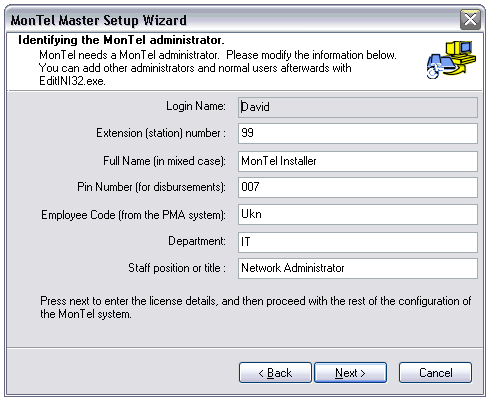Click the Staff position or title label
The height and width of the screenshot is (402, 491).
177,268
